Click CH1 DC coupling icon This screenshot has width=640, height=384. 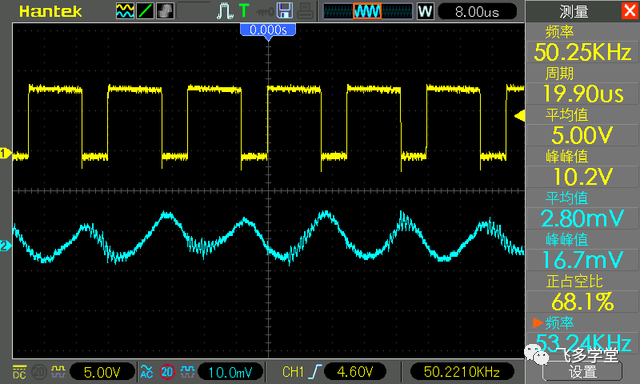click(x=19, y=372)
